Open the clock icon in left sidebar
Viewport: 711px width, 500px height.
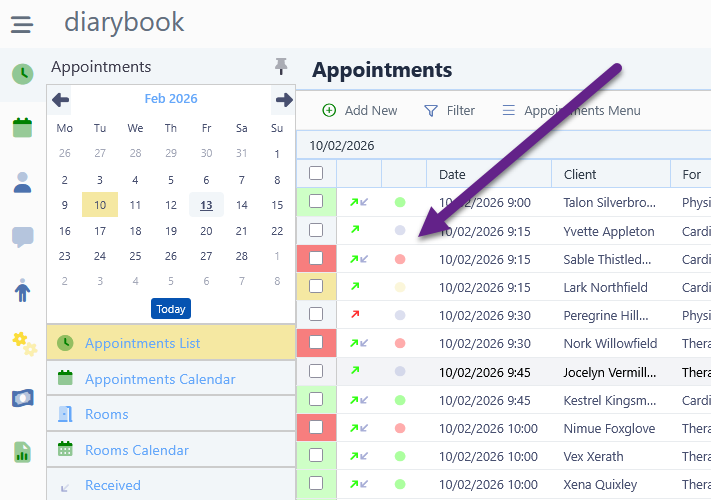tap(22, 74)
